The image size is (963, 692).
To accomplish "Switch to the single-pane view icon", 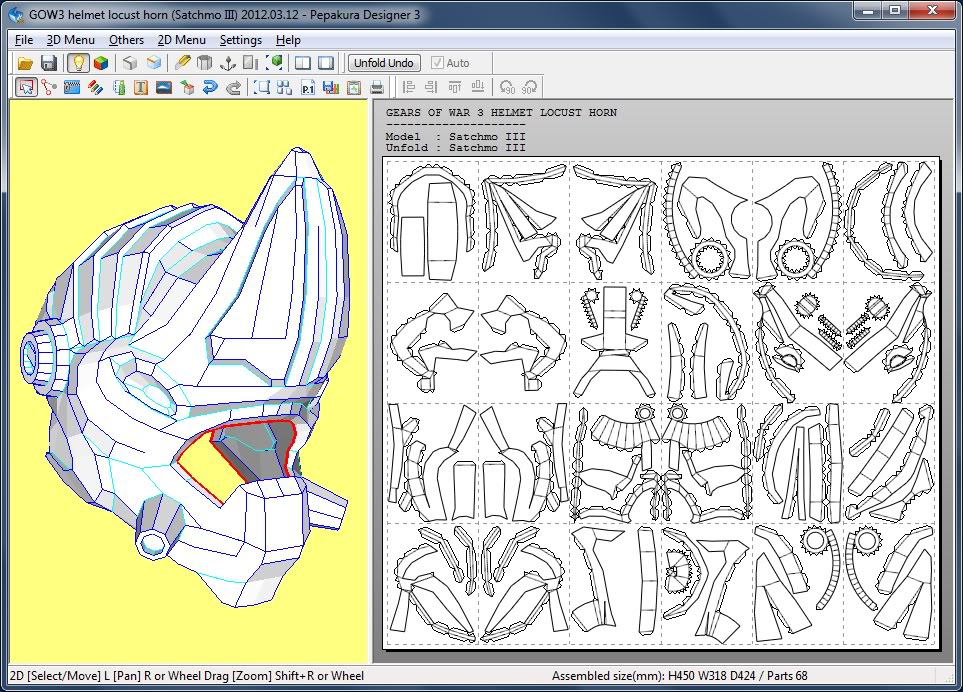I will (x=326, y=63).
